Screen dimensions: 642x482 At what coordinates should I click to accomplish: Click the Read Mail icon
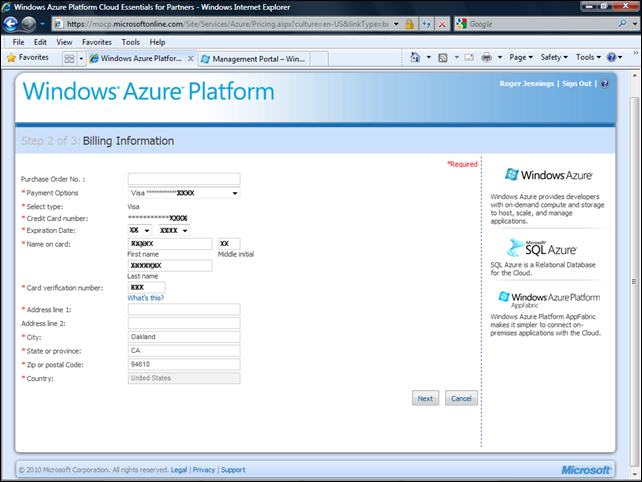(469, 58)
